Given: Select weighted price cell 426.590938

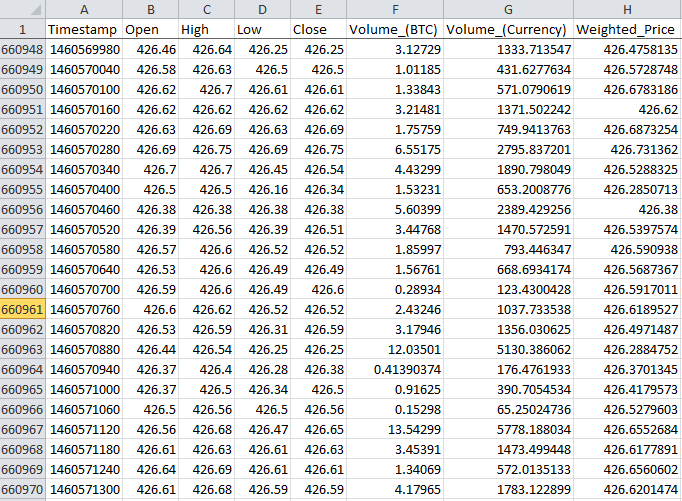Looking at the screenshot, I should pyautogui.click(x=628, y=250).
